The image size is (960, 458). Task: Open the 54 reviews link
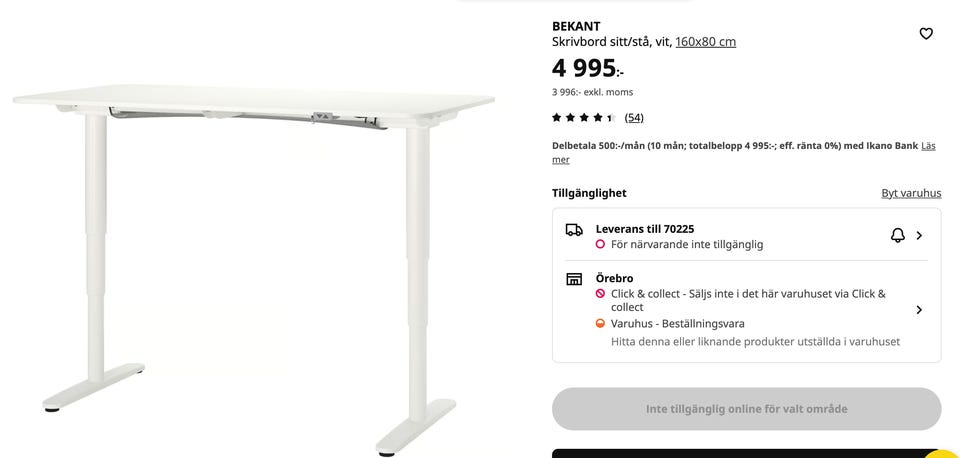click(634, 118)
